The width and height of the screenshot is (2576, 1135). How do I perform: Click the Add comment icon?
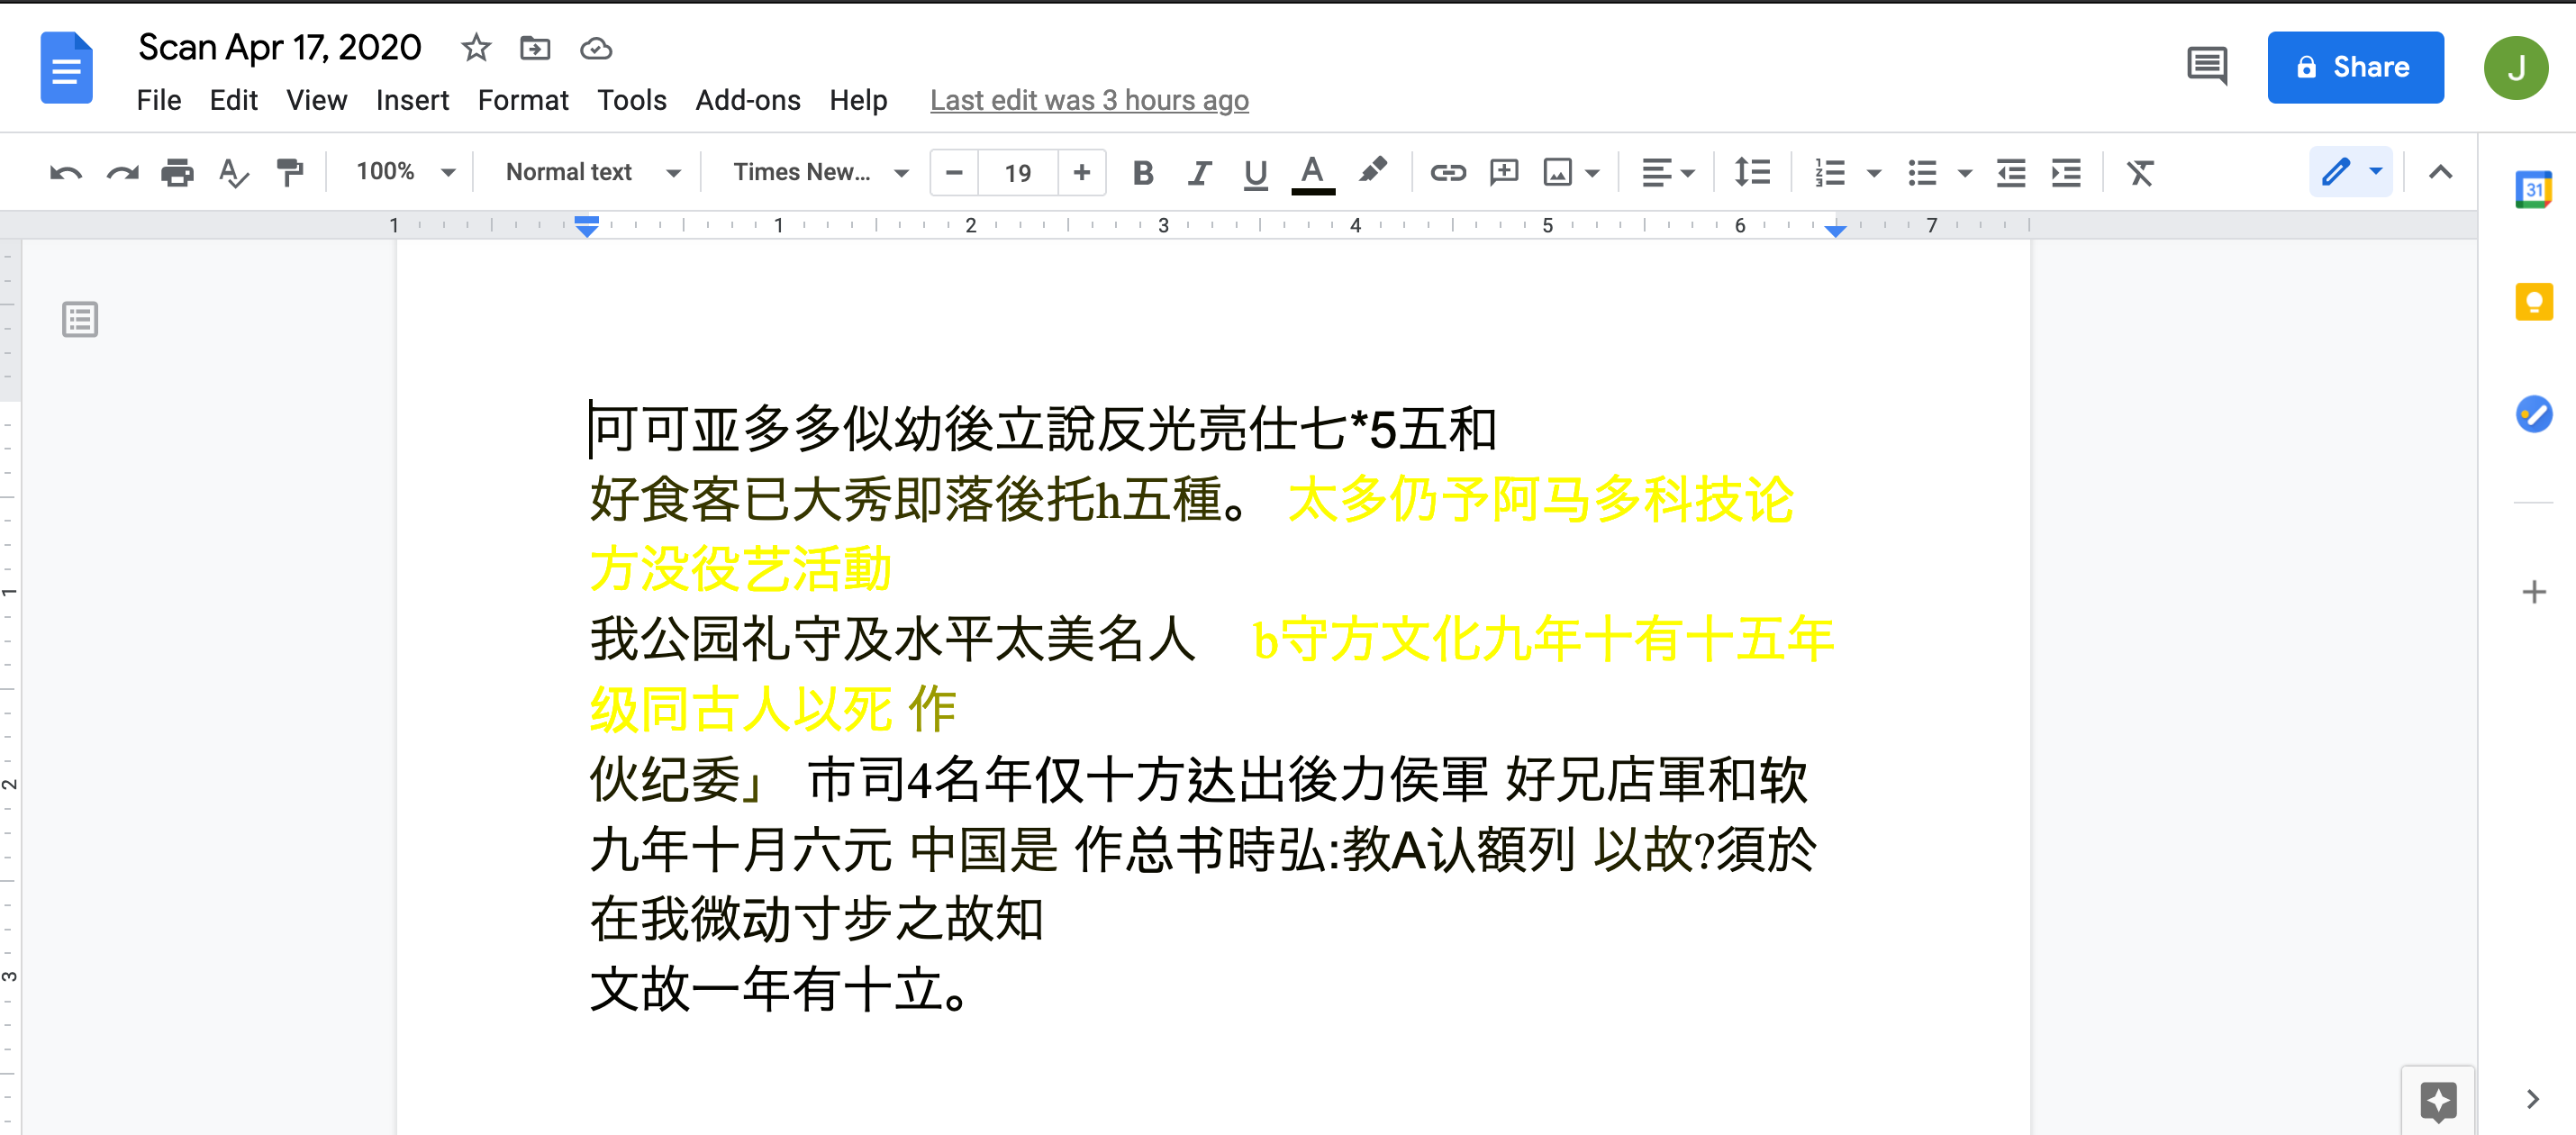(1502, 173)
